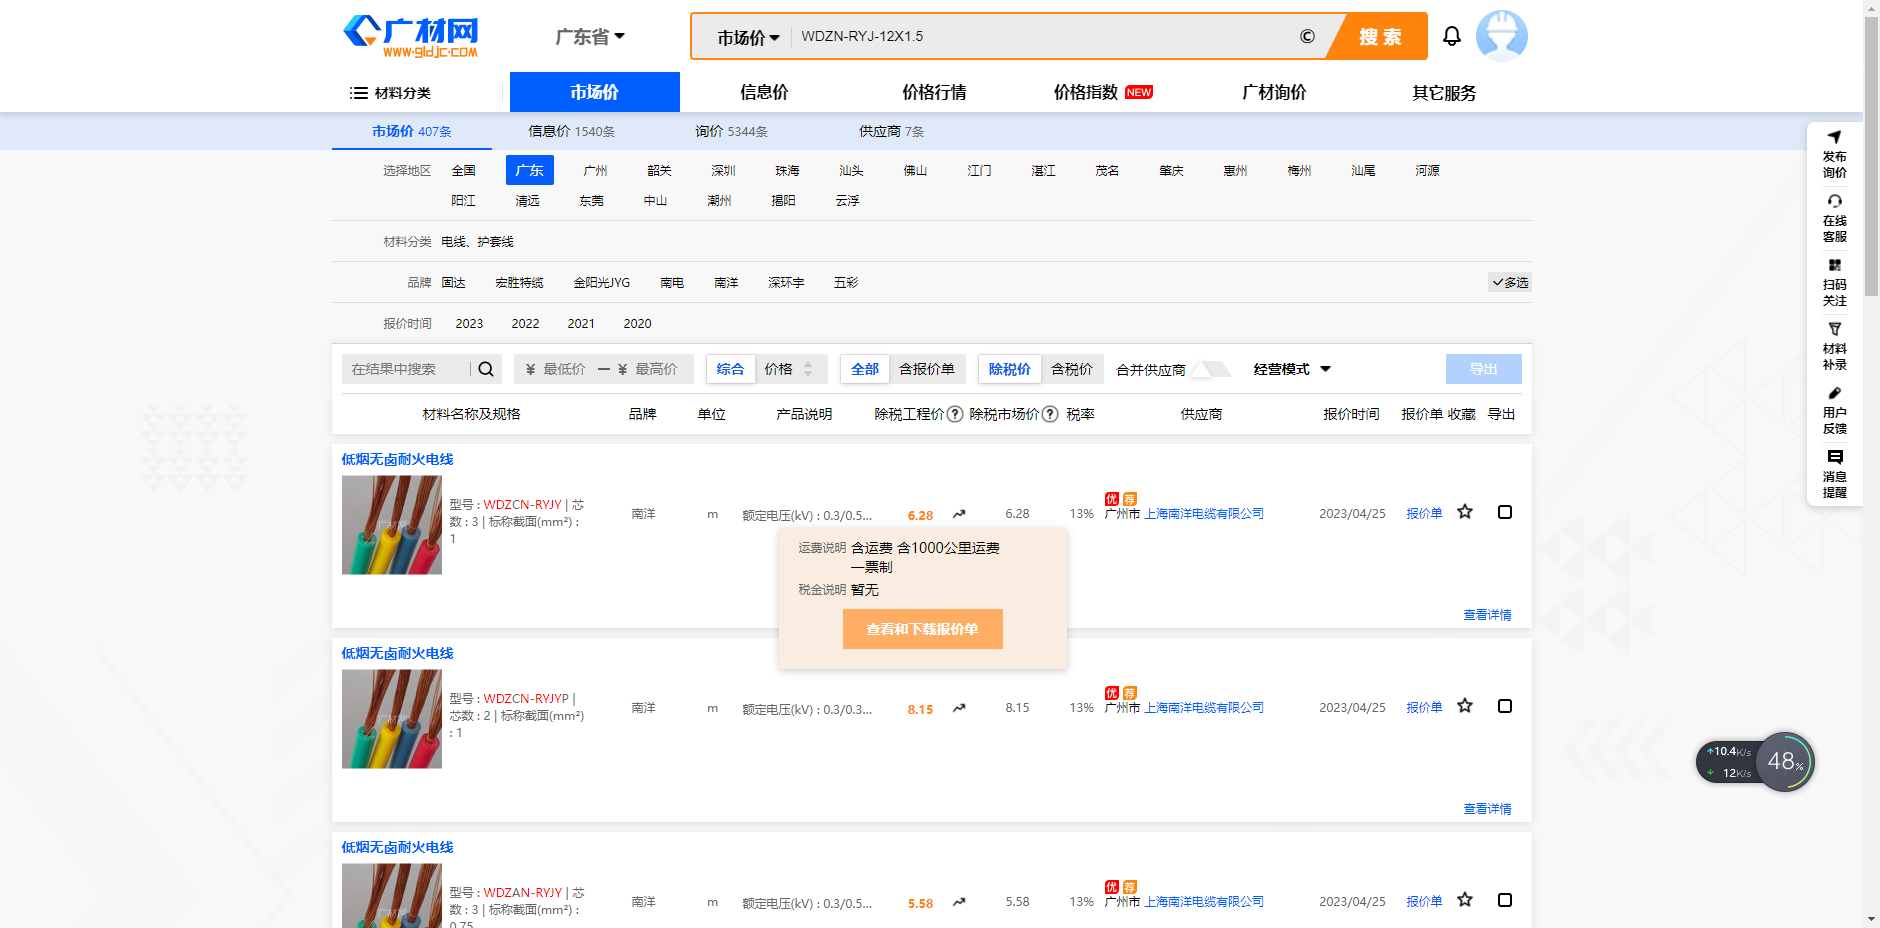Filter brand by 金阳光JYG
This screenshot has width=1880, height=928.
[x=601, y=283]
